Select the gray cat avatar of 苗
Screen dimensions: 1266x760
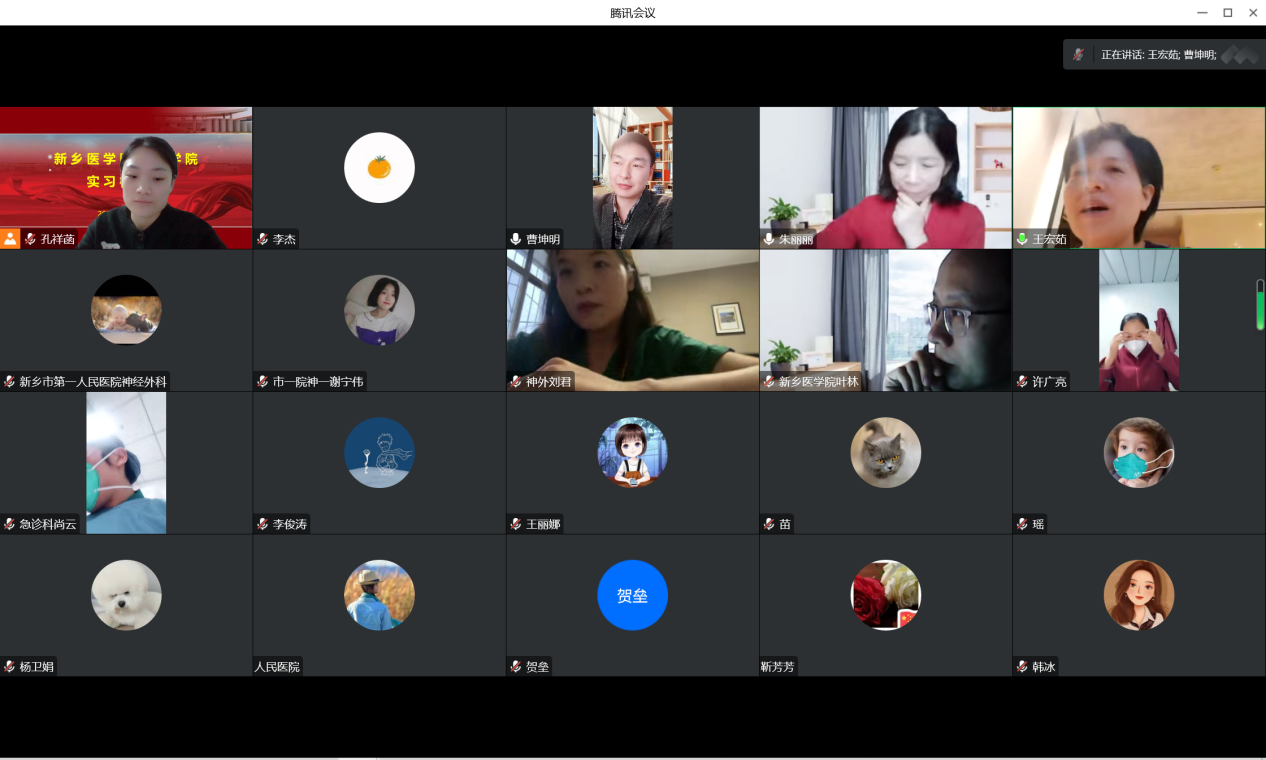[885, 453]
